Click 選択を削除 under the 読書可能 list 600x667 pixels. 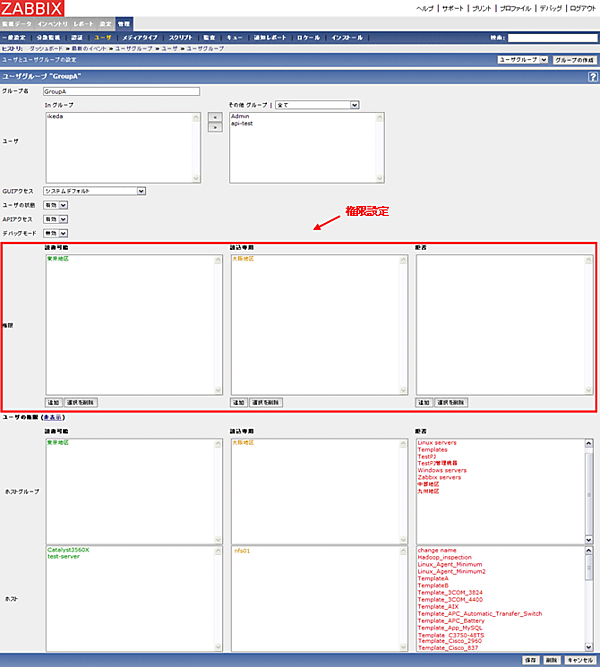point(80,402)
